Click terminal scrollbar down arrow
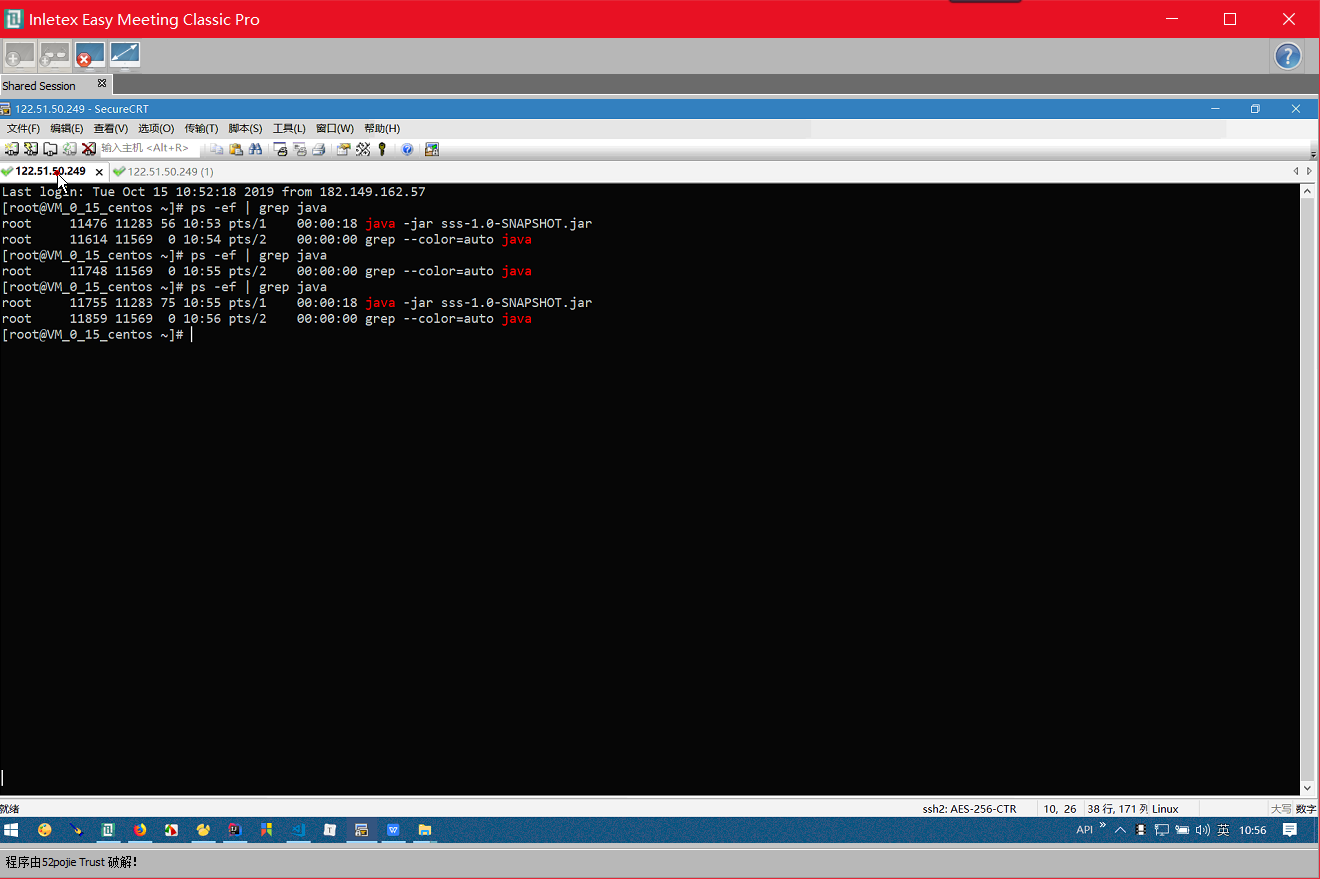The image size is (1320, 879). click(x=1309, y=788)
